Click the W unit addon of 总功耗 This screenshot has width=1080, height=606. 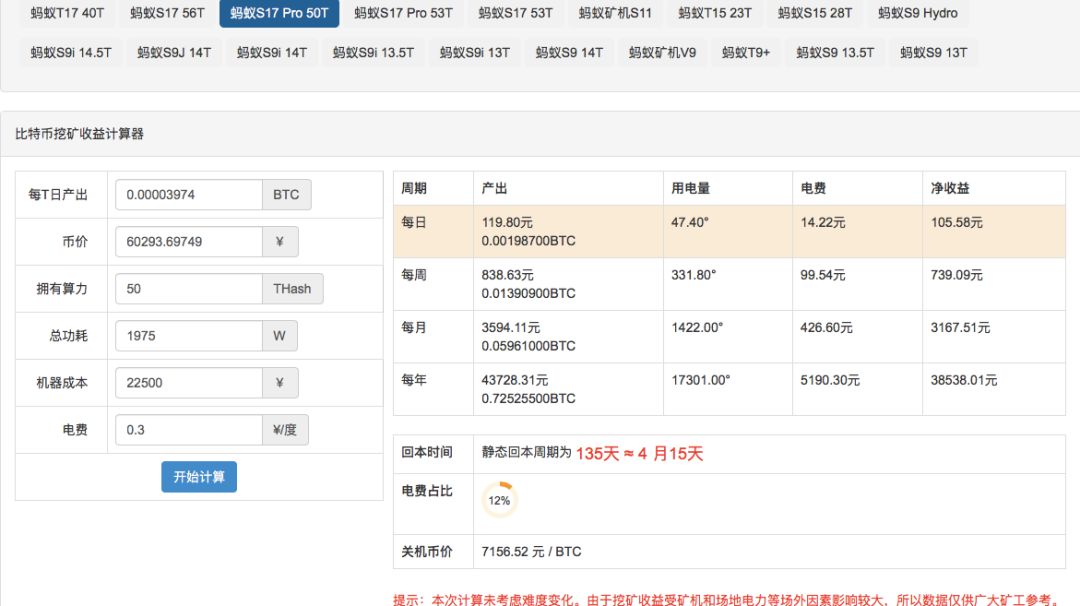(x=280, y=336)
